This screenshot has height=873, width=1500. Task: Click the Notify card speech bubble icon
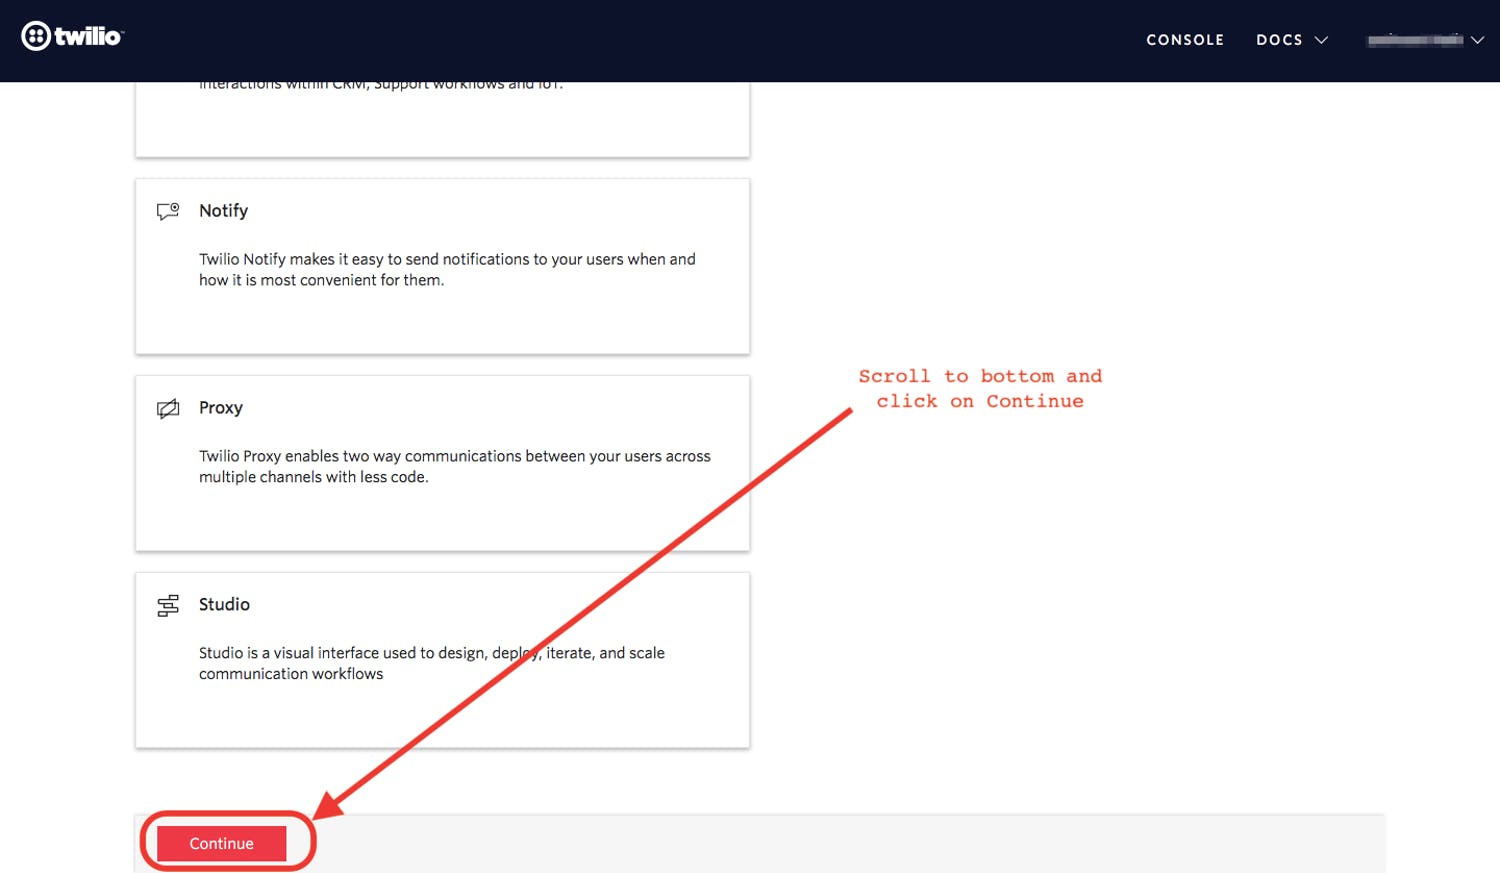click(x=168, y=211)
